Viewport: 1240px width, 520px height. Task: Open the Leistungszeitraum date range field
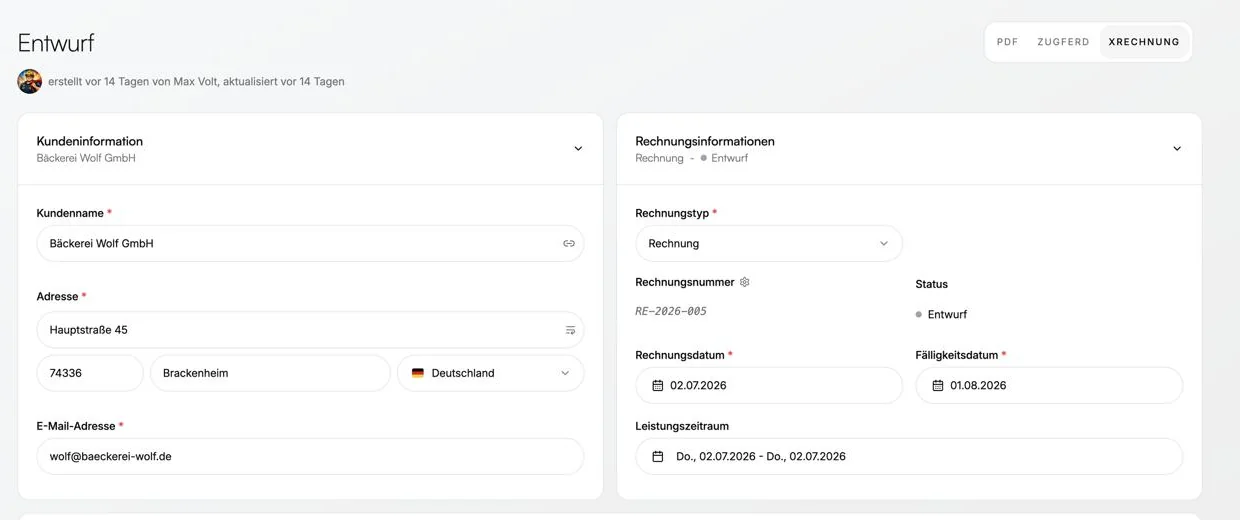click(x=909, y=456)
